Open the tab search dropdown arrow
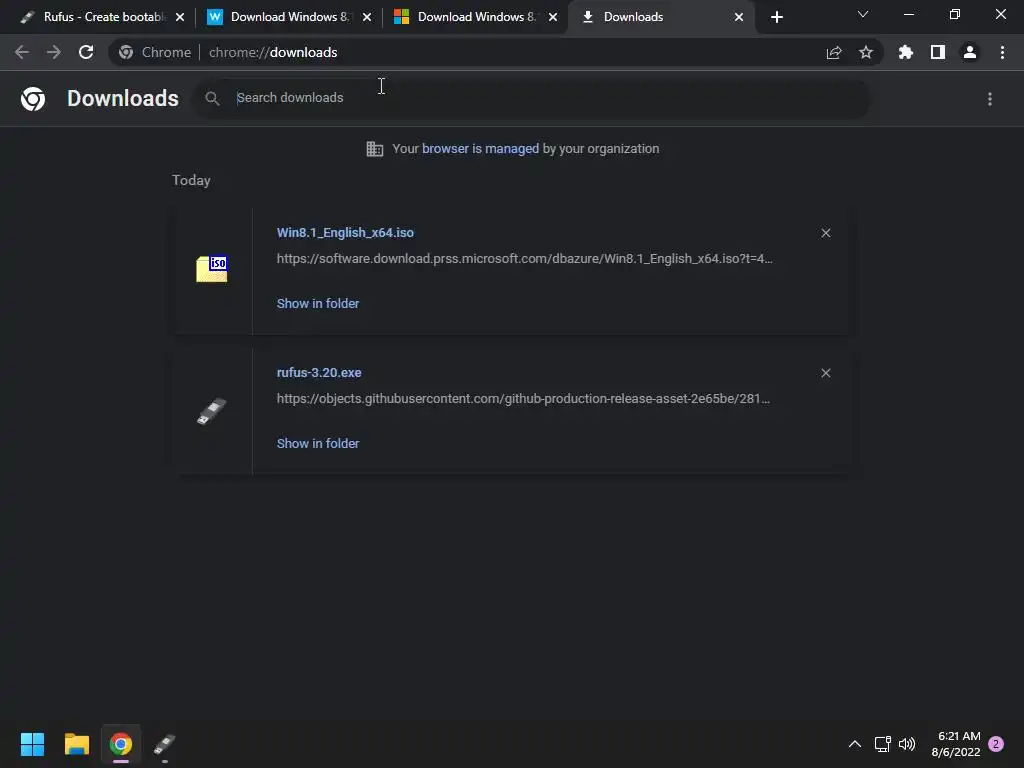Viewport: 1024px width, 768px height. [x=863, y=14]
